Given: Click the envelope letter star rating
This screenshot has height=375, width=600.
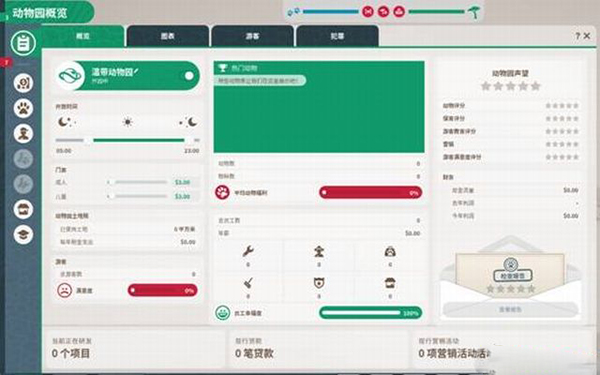Looking at the screenshot, I should click(x=510, y=289).
